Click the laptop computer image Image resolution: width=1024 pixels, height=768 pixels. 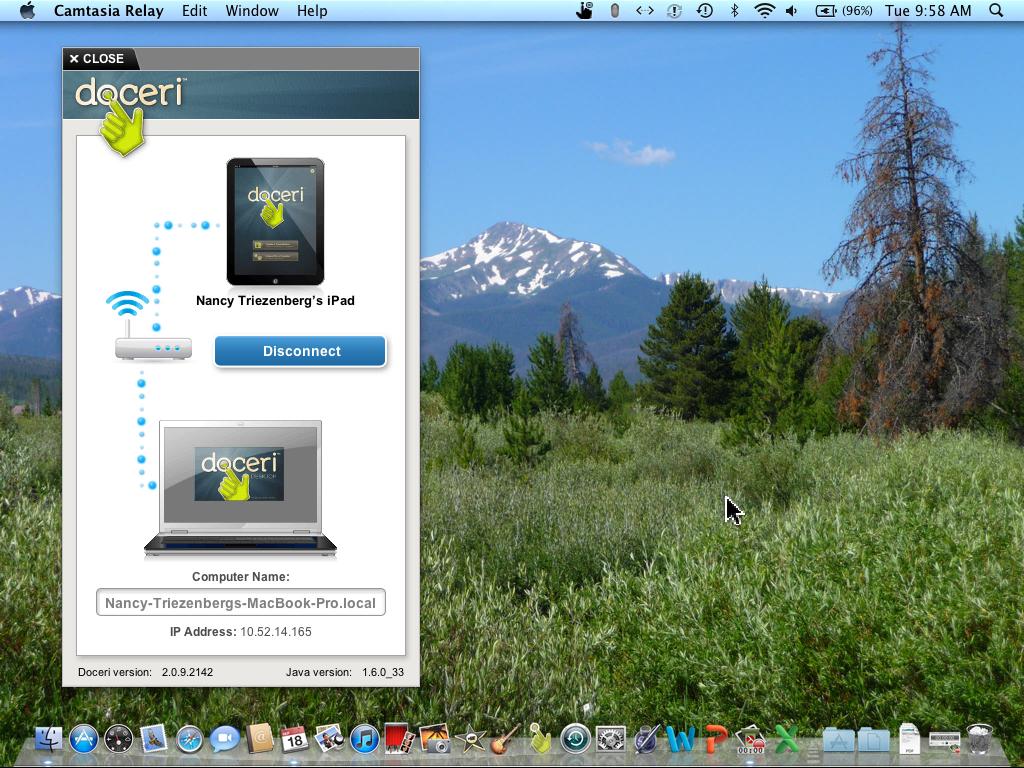[x=240, y=489]
